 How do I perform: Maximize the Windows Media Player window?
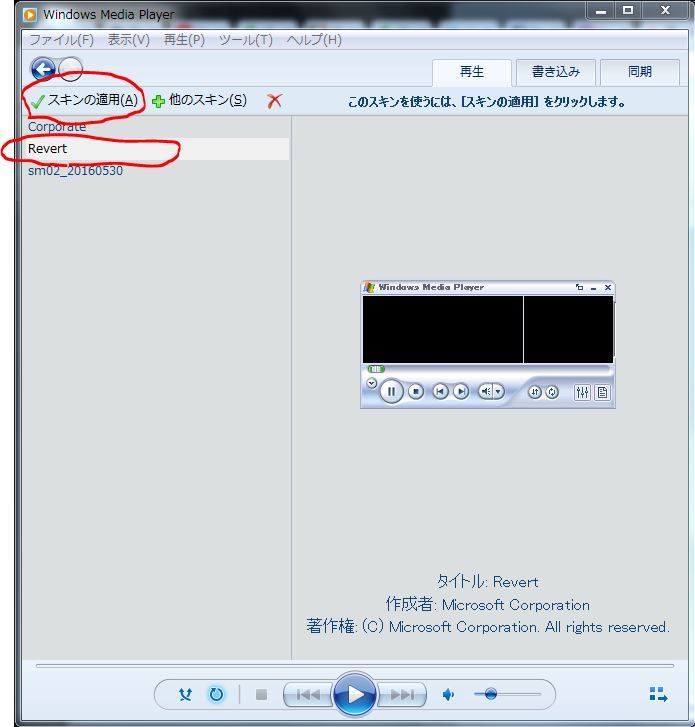[x=628, y=11]
